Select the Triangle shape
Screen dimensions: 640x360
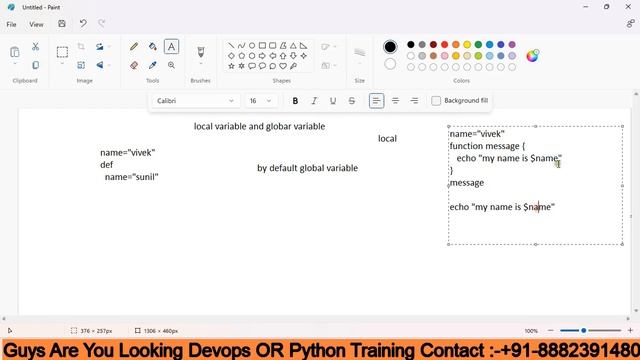(293, 45)
